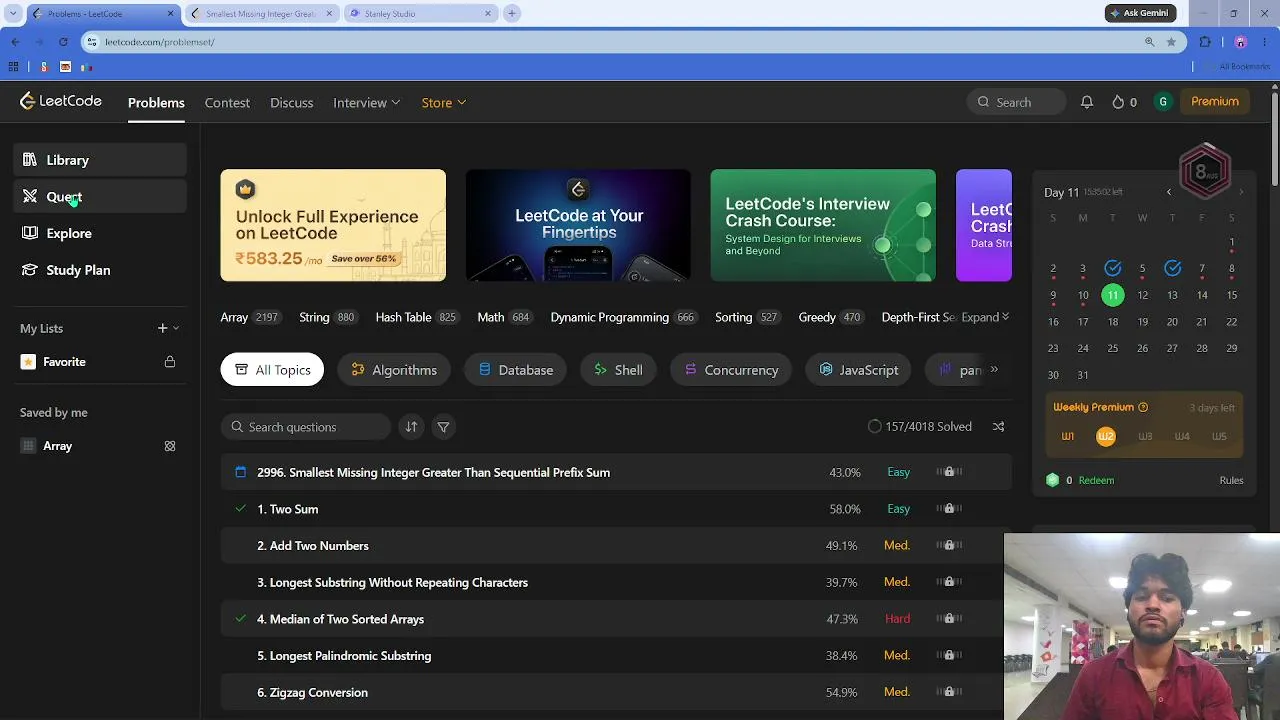This screenshot has height=720, width=1280.
Task: Click the top navigation Search field
Action: [1016, 102]
